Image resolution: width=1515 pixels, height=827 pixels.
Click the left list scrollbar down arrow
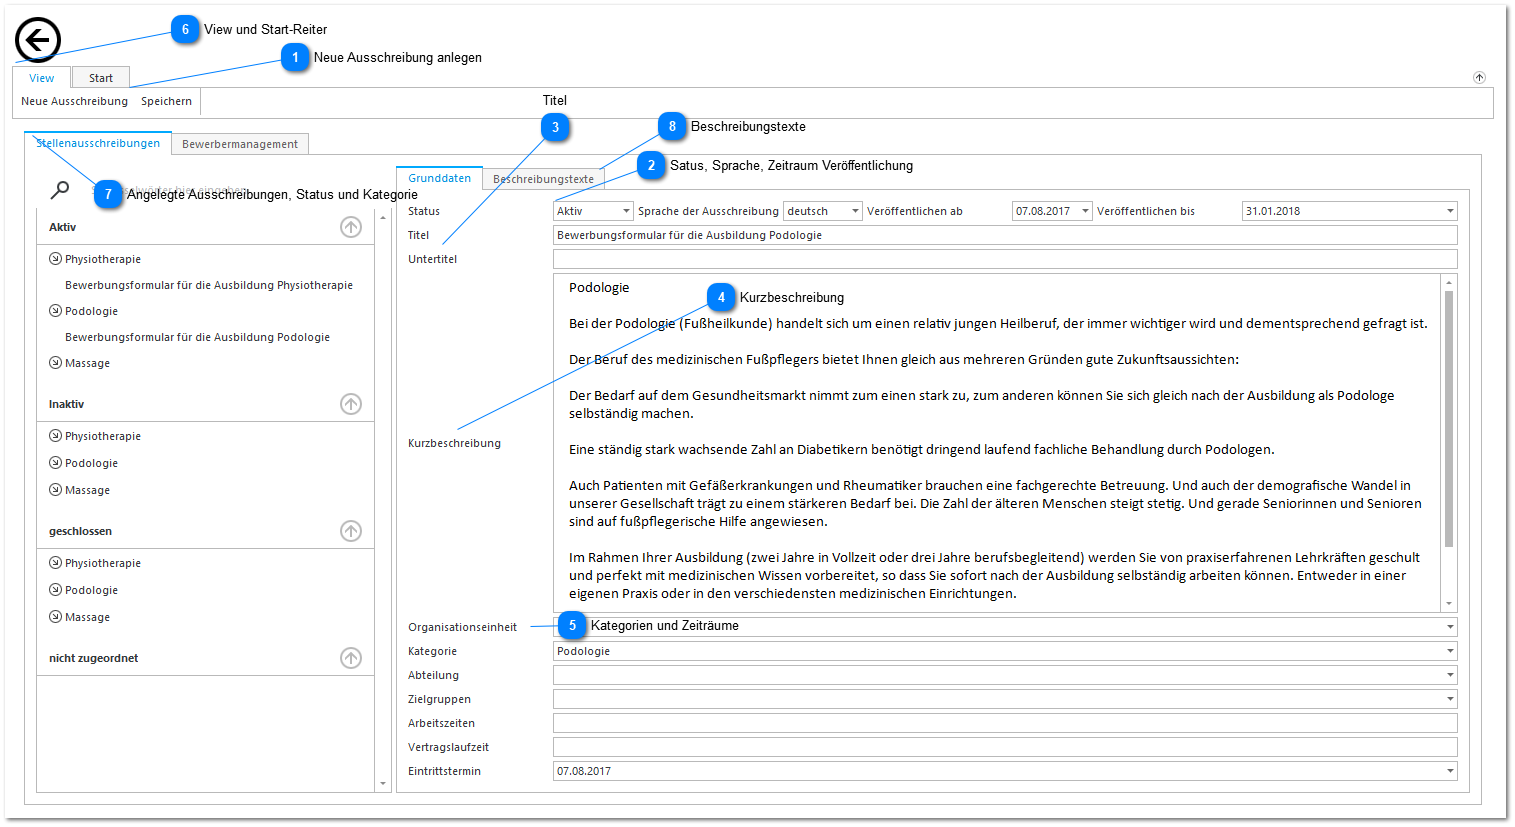click(383, 784)
